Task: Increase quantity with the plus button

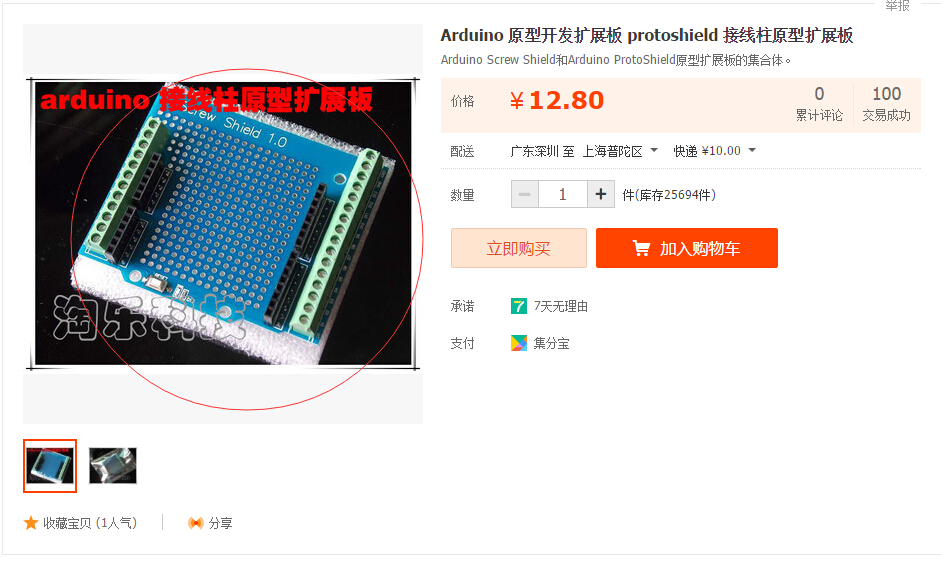Action: click(601, 194)
